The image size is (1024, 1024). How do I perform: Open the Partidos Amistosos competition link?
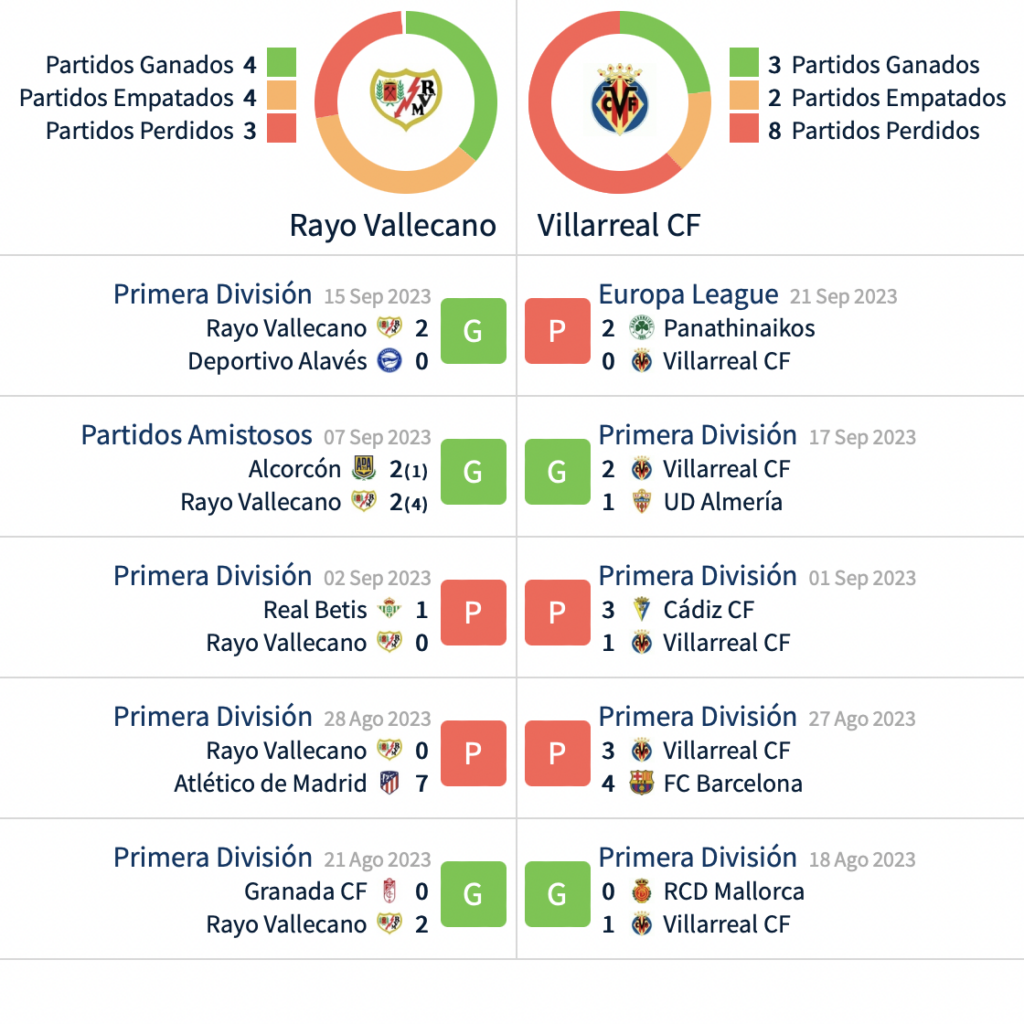[x=197, y=436]
